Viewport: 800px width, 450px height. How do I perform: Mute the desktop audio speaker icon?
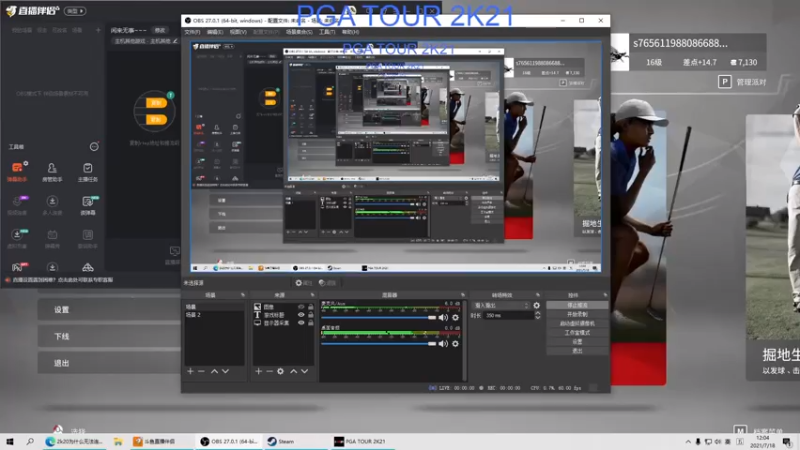pyautogui.click(x=443, y=344)
